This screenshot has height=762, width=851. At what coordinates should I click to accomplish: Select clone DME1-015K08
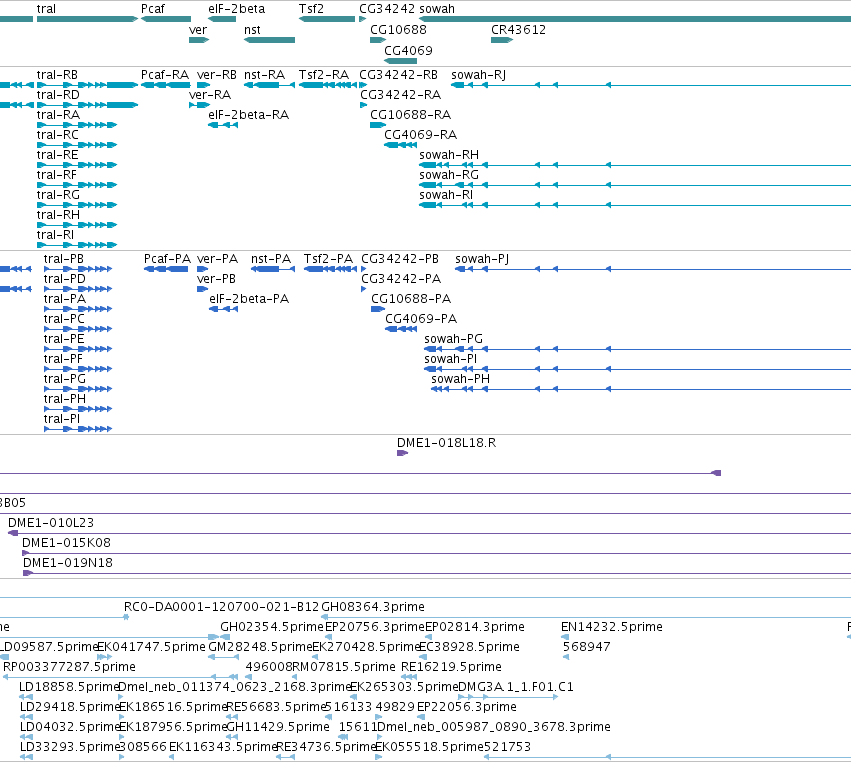pyautogui.click(x=66, y=543)
